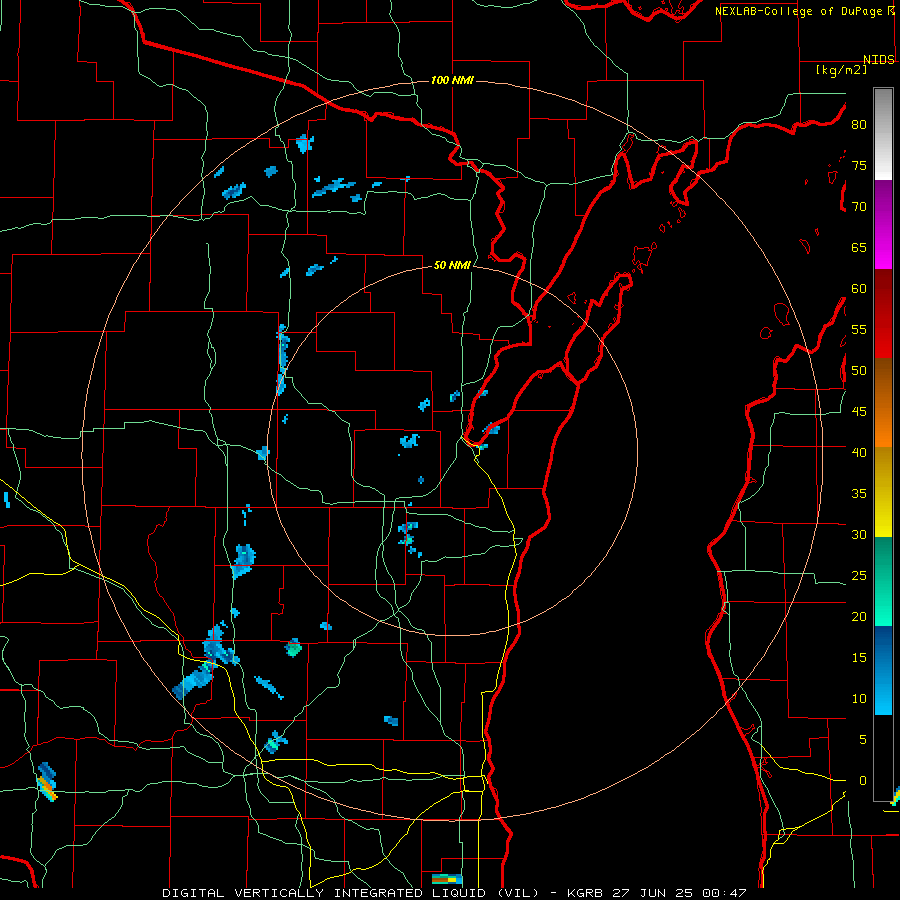Viewport: 900px width, 900px height.
Task: Pick the orange-brown segment of color scale
Action: point(883,403)
